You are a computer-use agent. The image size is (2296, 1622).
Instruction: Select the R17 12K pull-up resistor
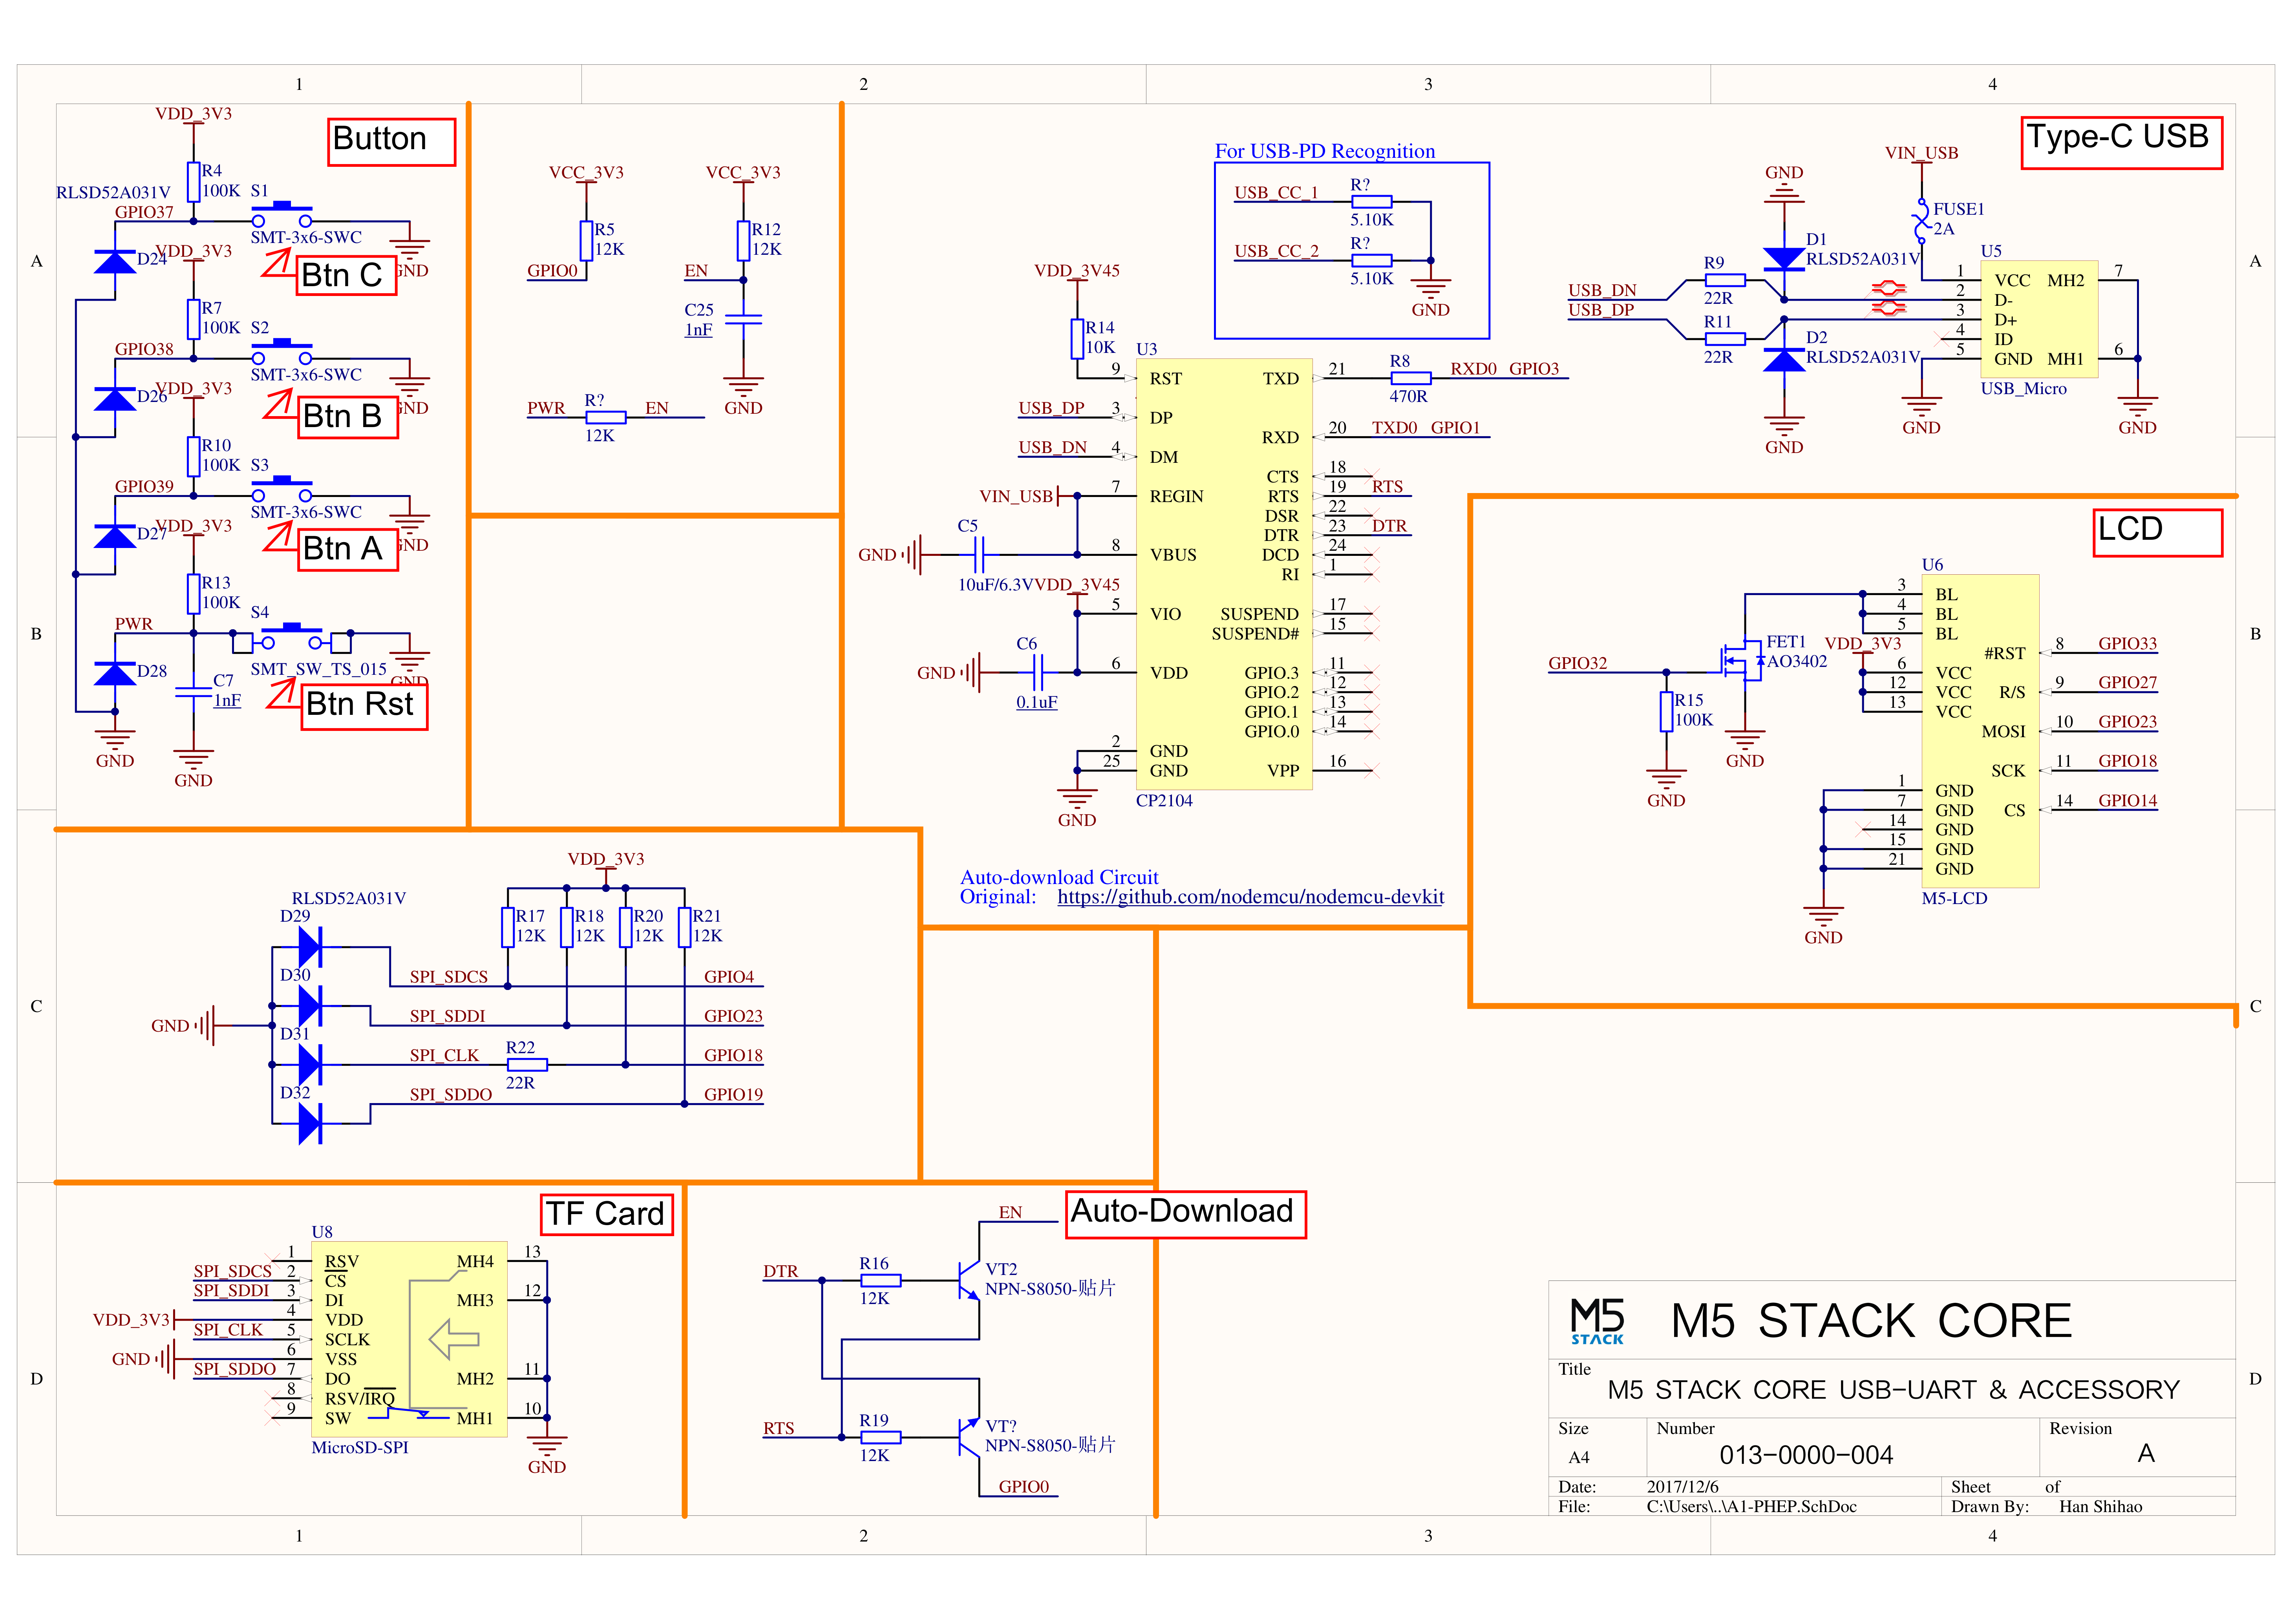508,927
